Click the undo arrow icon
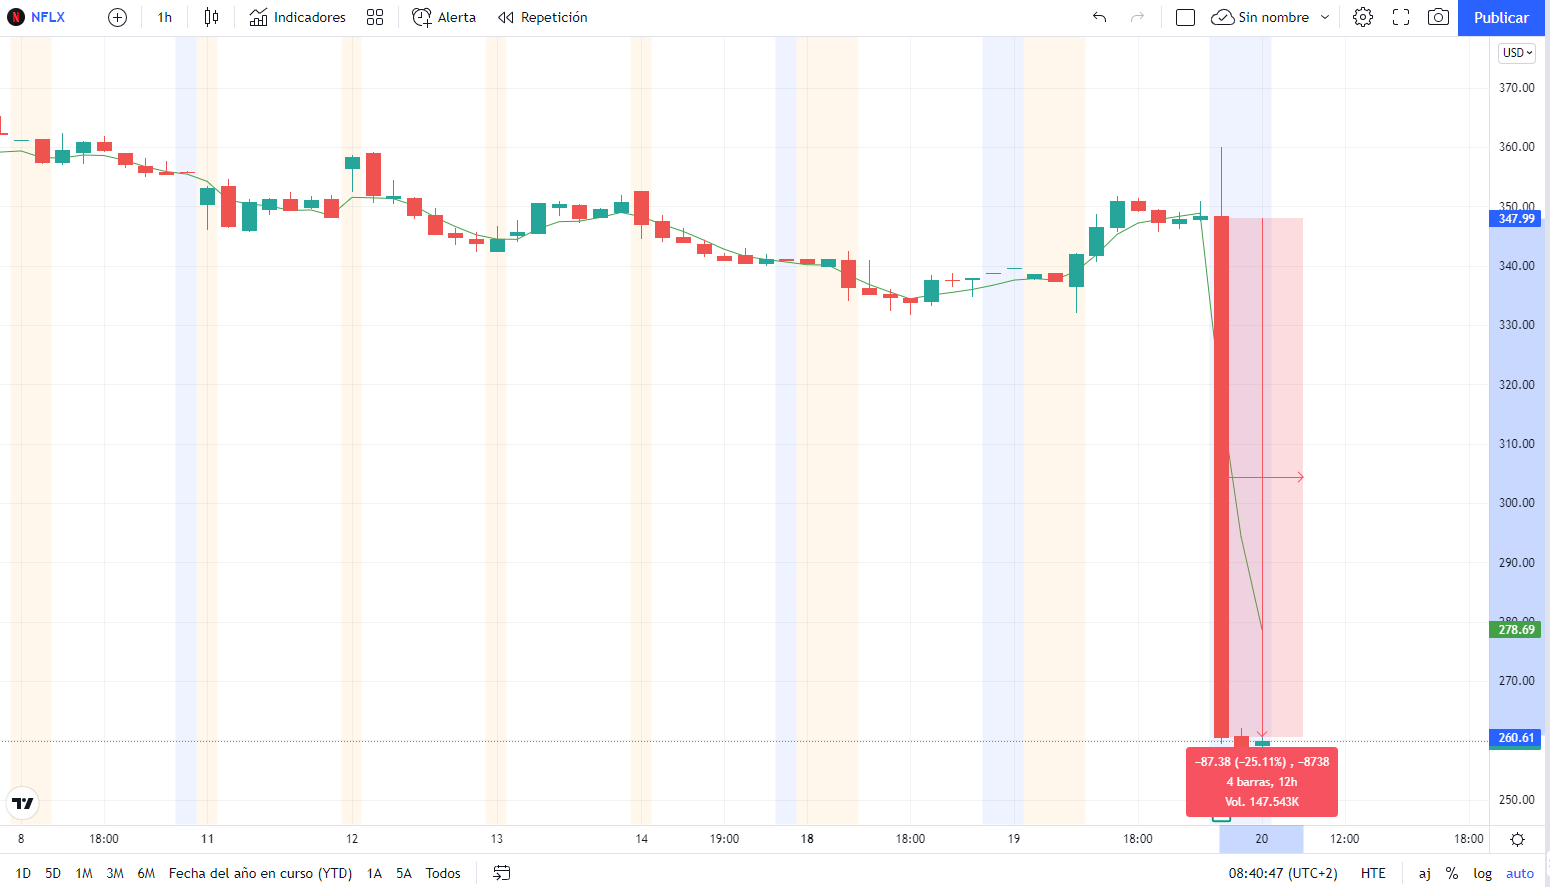This screenshot has height=887, width=1550. click(1100, 18)
